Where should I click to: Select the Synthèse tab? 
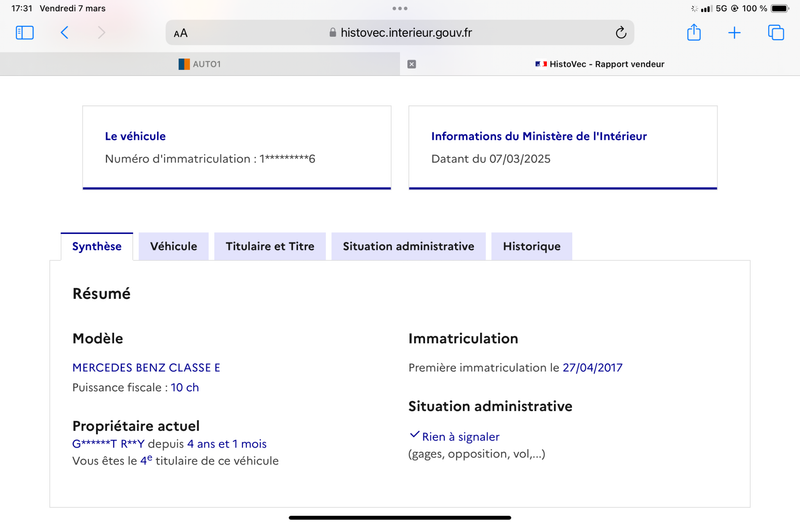click(x=97, y=246)
